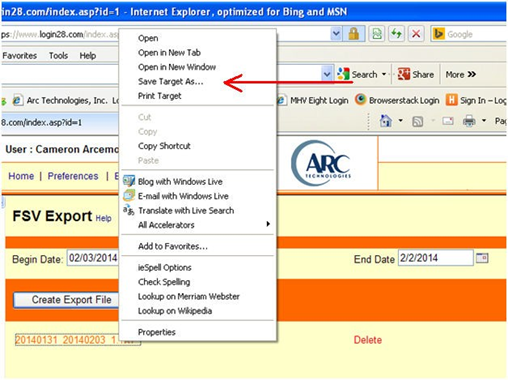Click the Share button in Google toolbar

click(x=416, y=74)
